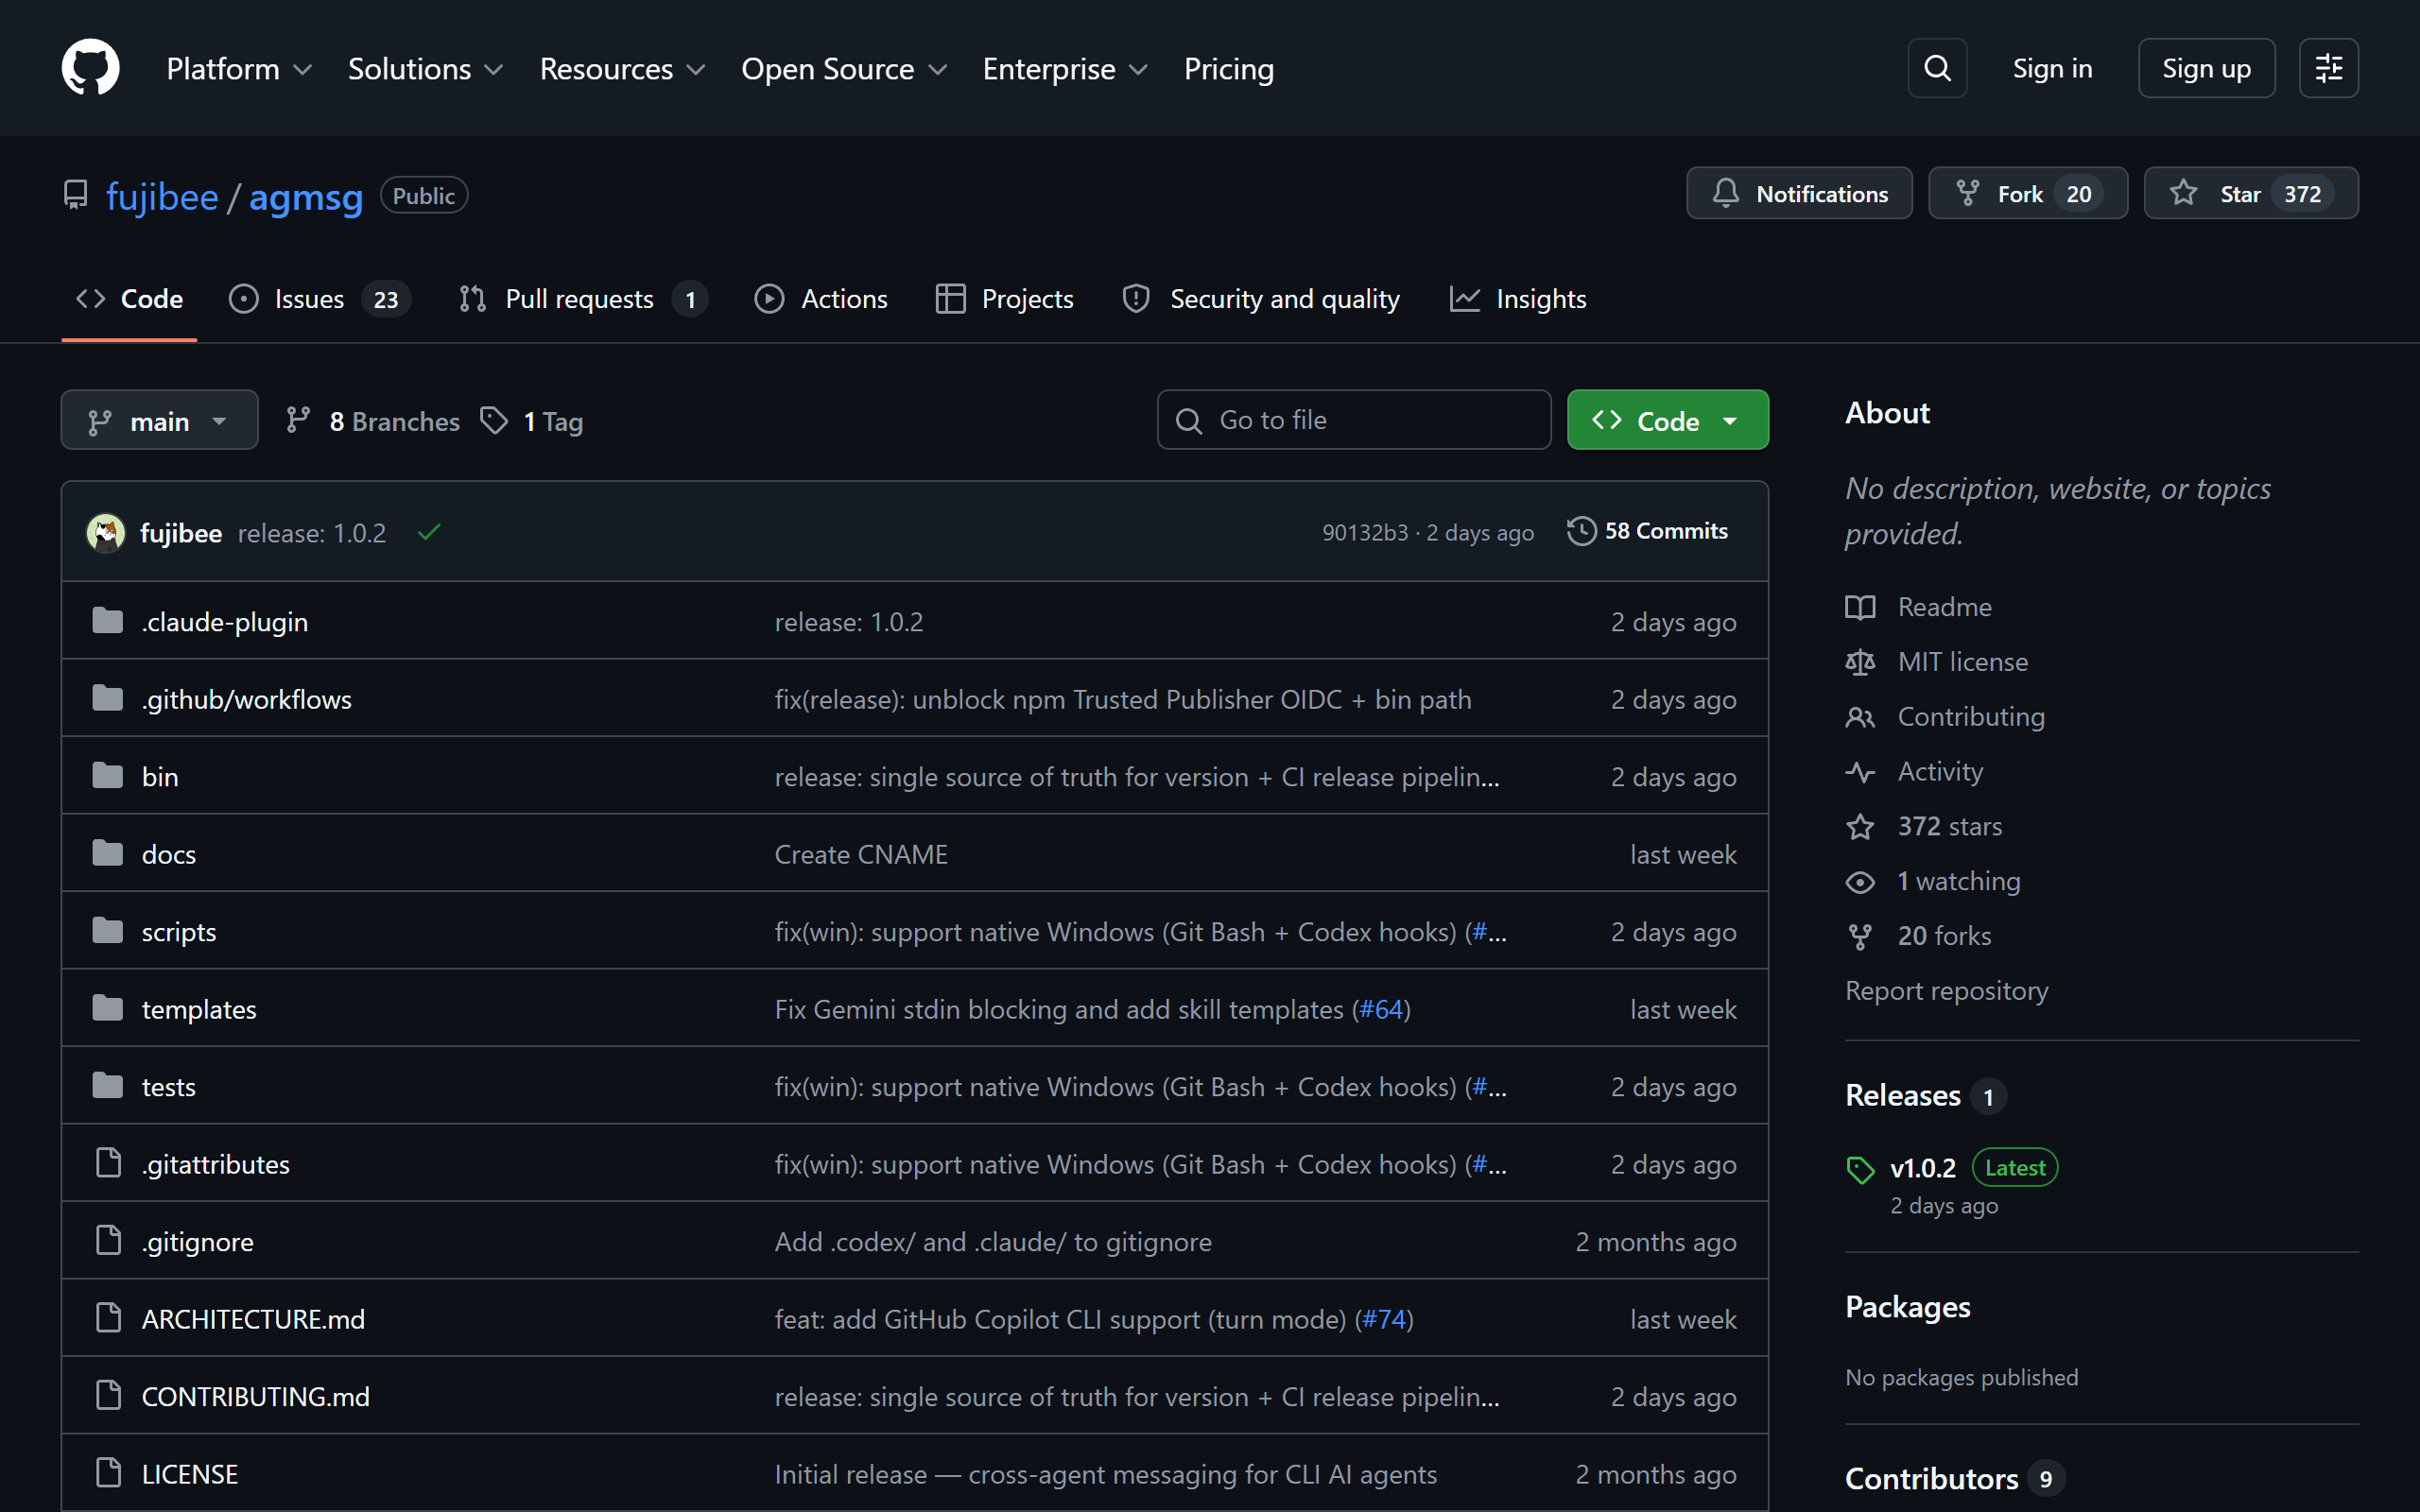
Task: Open the v1.0.2 Latest release
Action: (1950, 1168)
